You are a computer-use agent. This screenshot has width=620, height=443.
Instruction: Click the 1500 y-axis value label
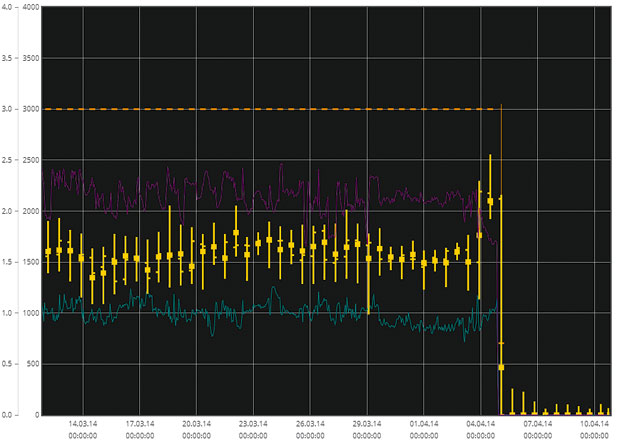(x=31, y=262)
